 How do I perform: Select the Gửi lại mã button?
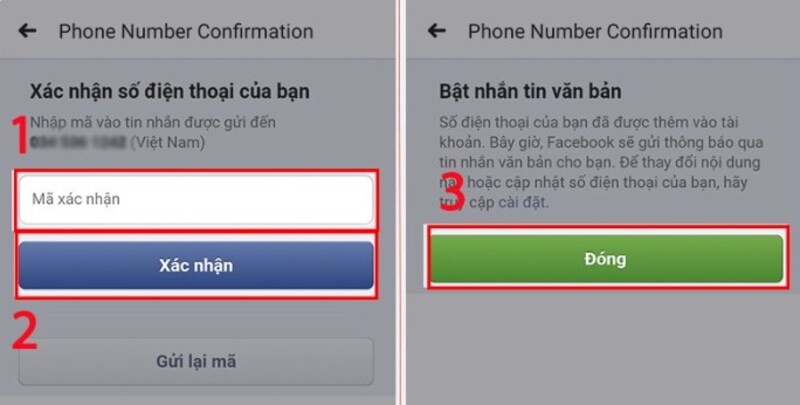[x=196, y=362]
